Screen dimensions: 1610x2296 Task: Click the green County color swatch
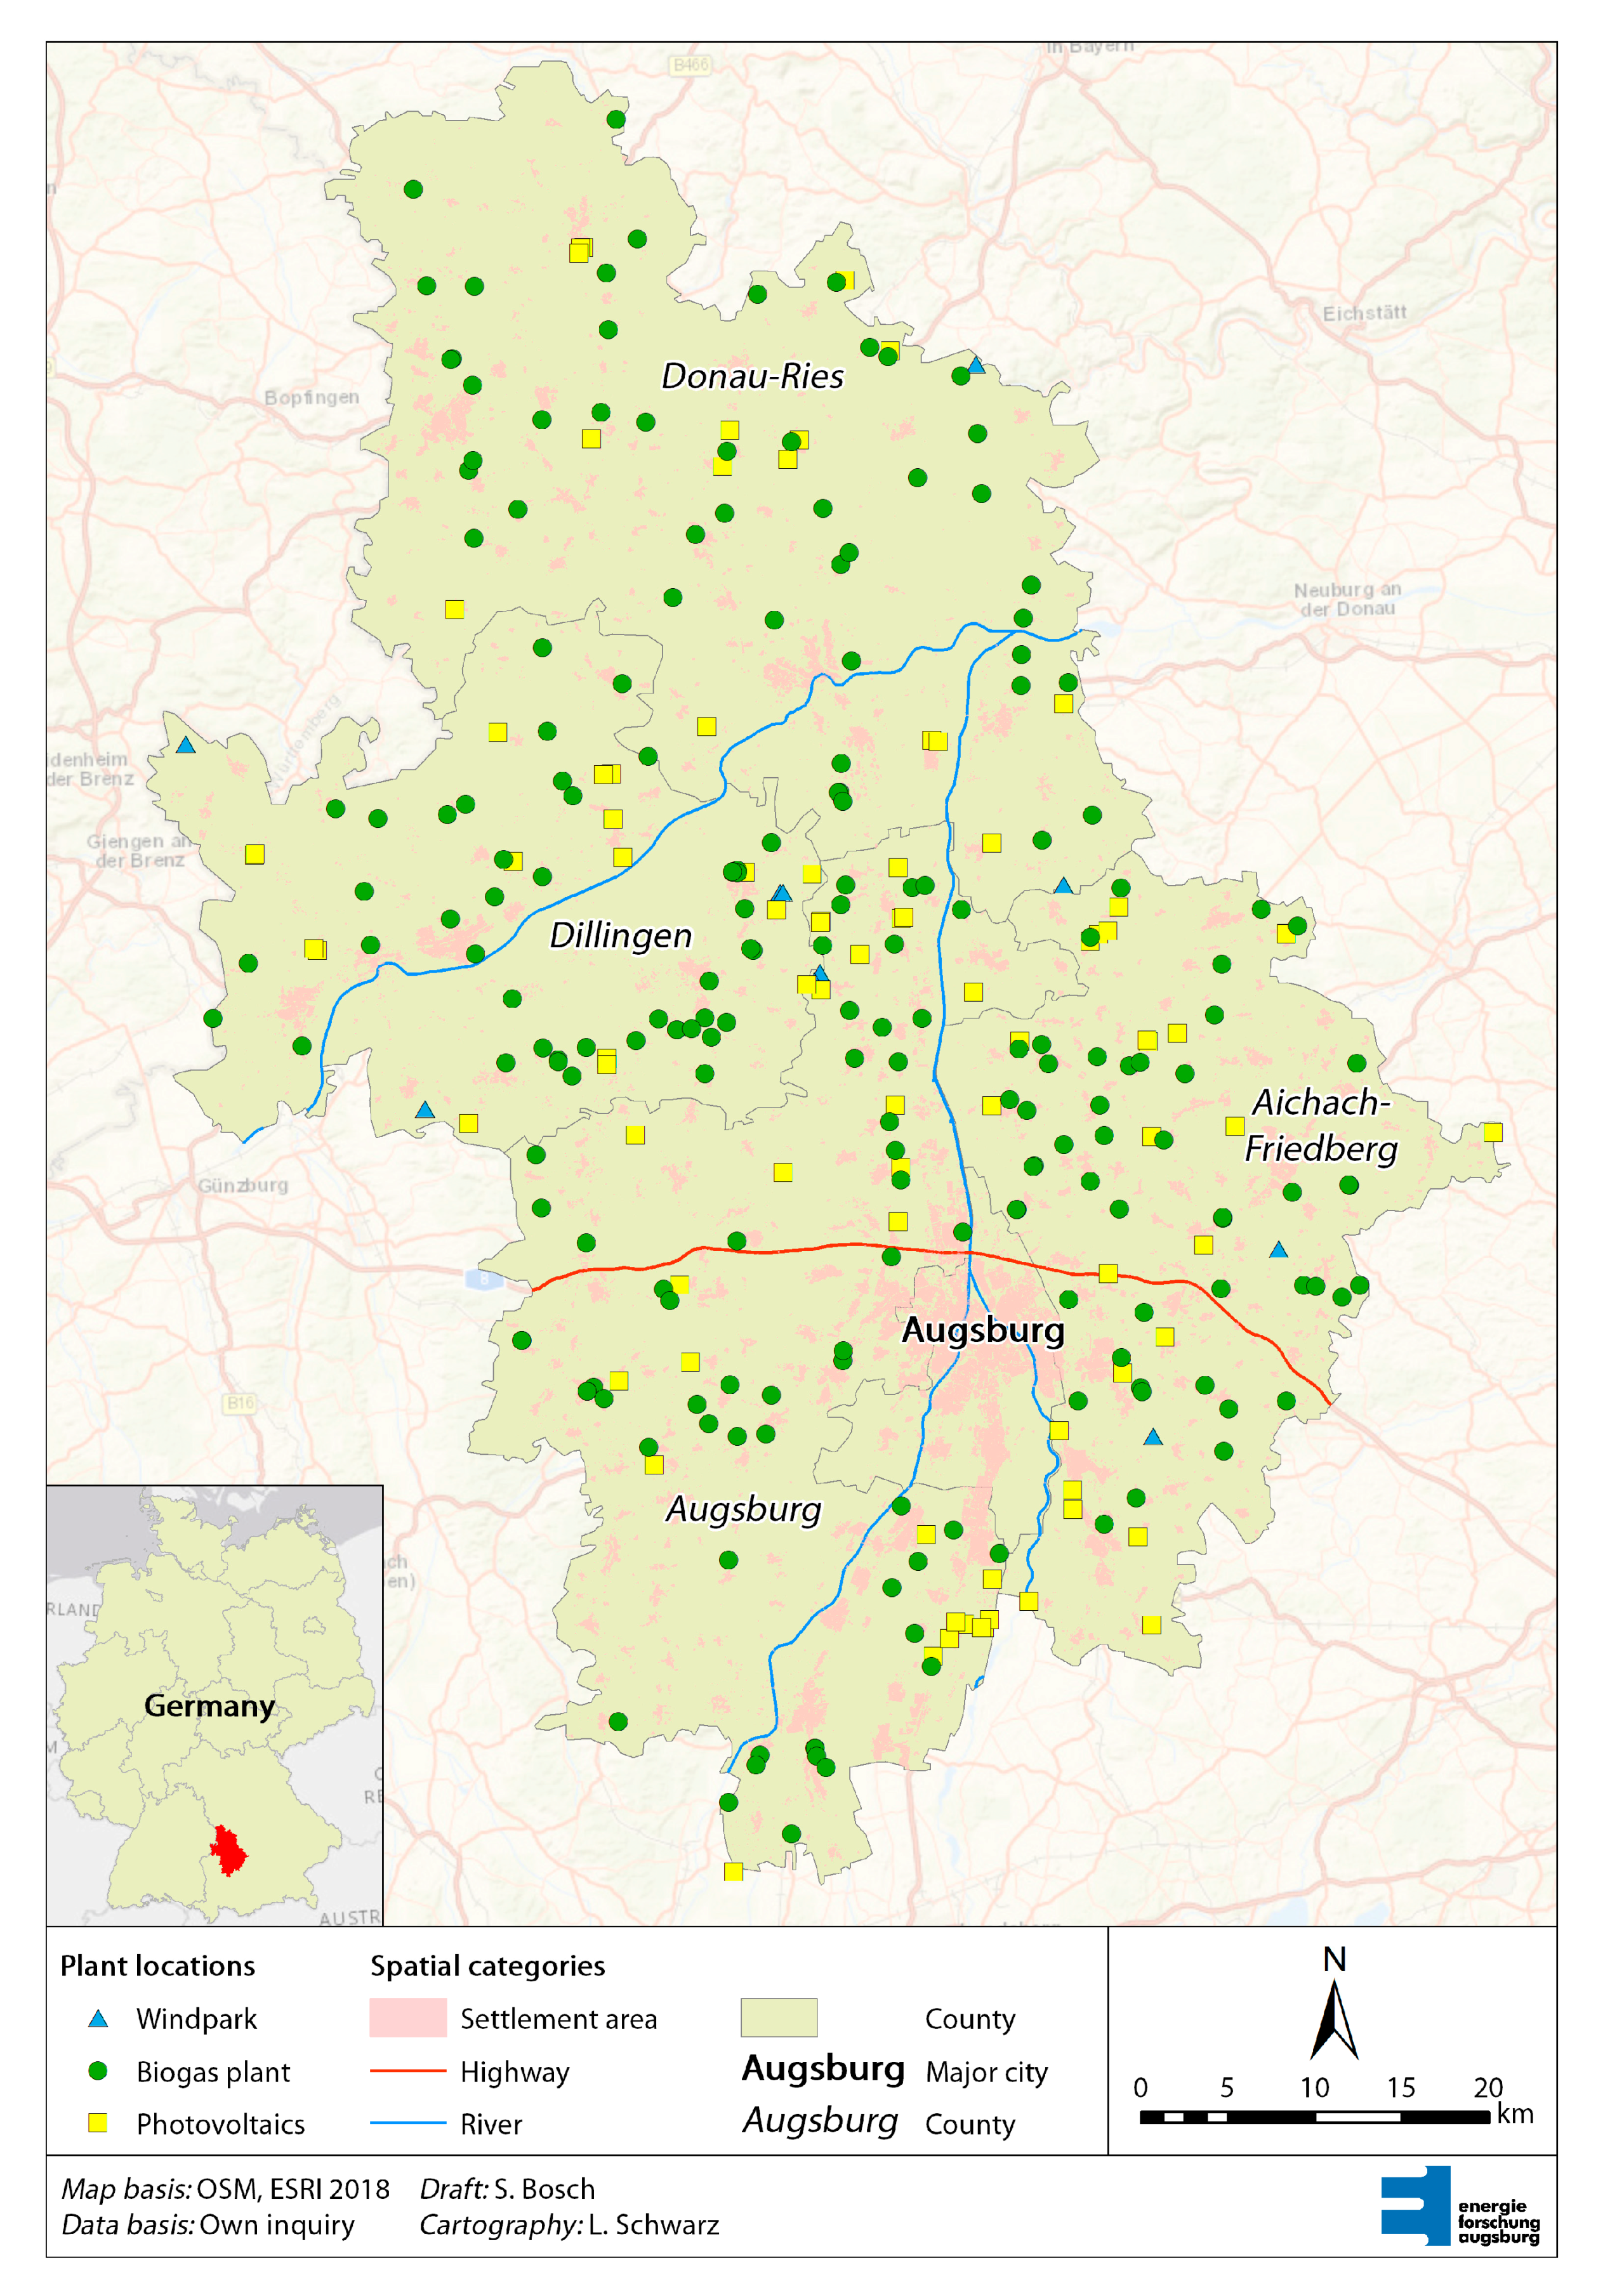779,2018
